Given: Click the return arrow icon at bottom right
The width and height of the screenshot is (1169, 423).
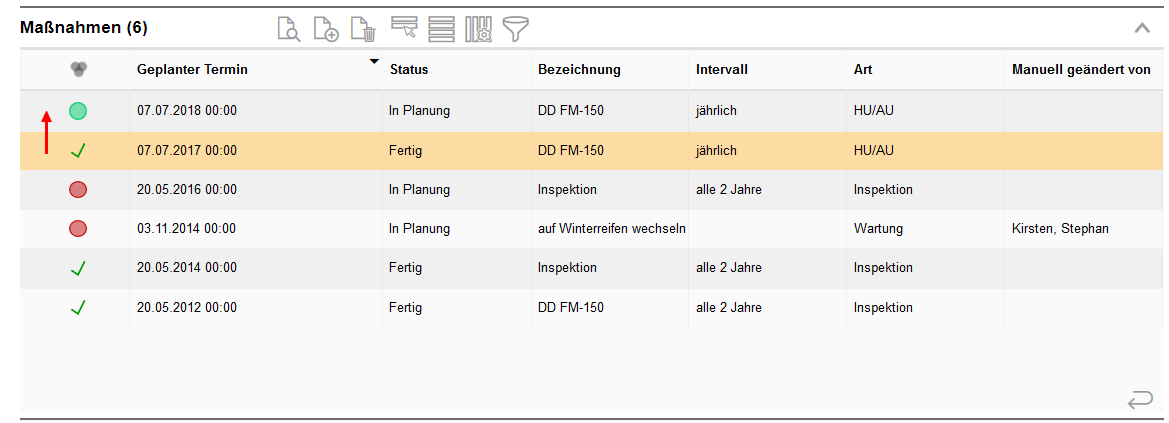Looking at the screenshot, I should coord(1139,401).
